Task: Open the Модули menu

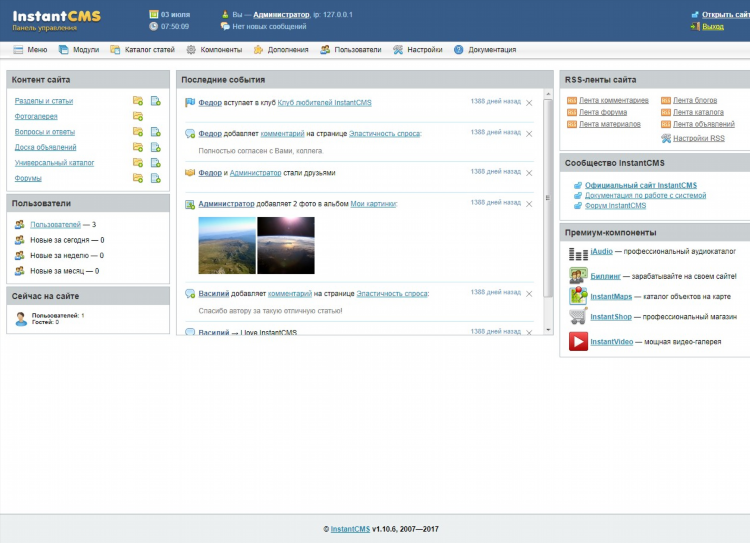Action: (79, 50)
